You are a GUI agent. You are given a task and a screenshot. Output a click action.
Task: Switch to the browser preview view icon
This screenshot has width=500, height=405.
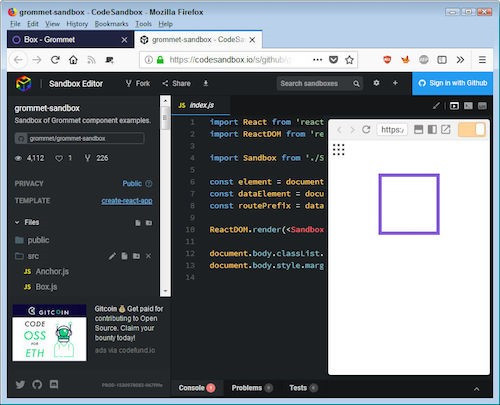[x=454, y=106]
